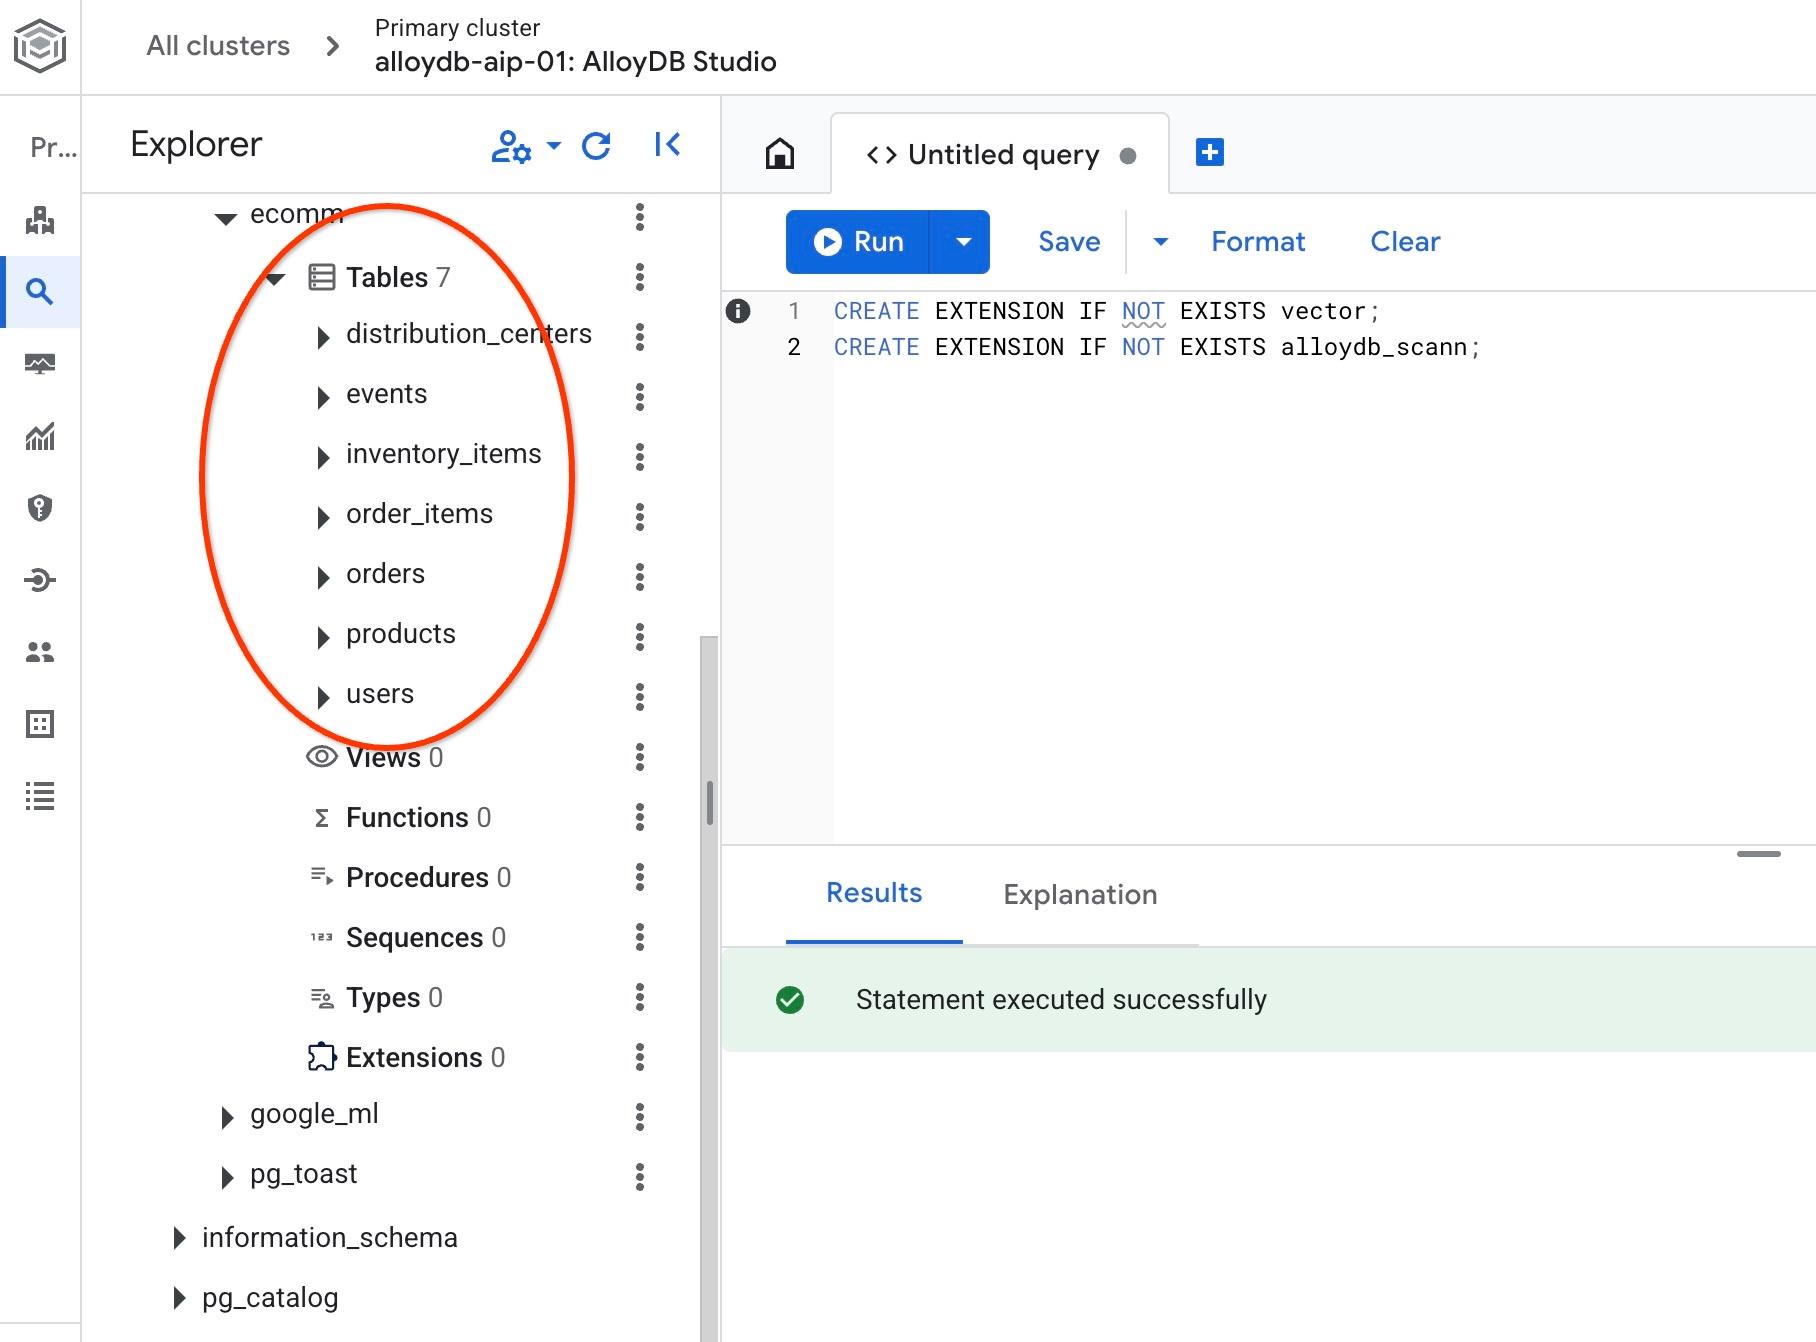Collapse the Explorer panel
The image size is (1816, 1342).
[x=667, y=145]
